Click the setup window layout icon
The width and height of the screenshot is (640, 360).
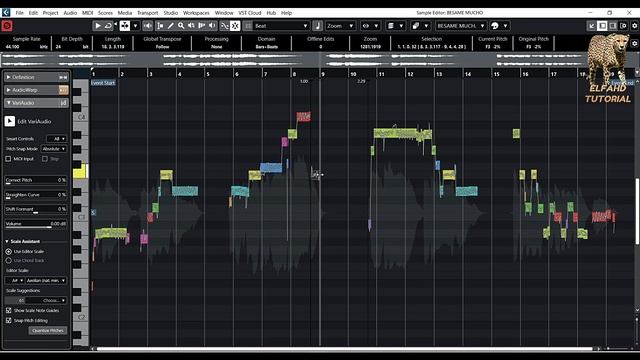click(x=623, y=26)
